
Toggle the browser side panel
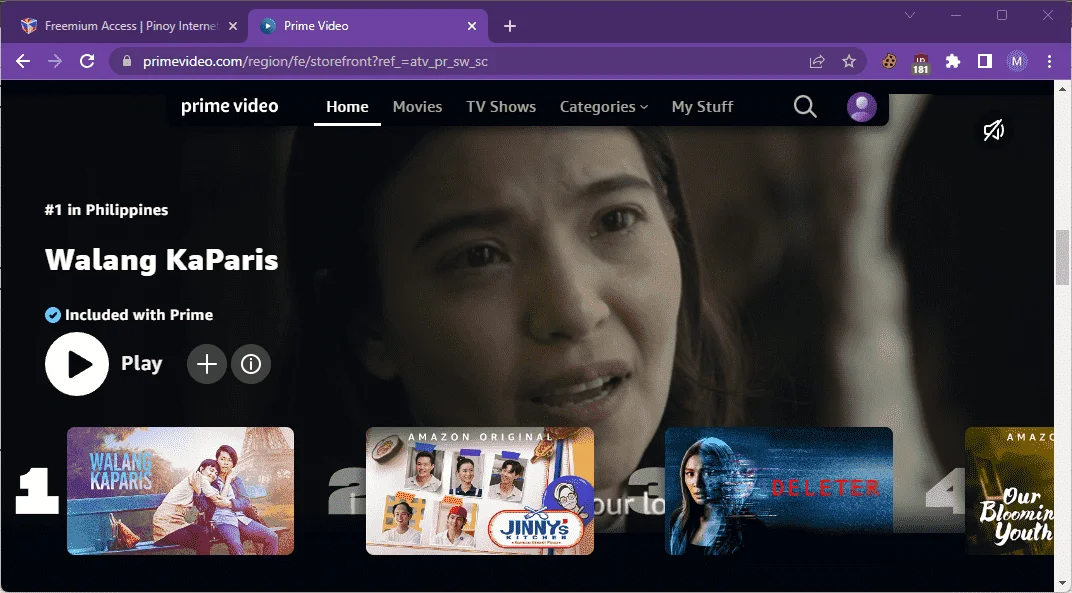click(x=984, y=62)
